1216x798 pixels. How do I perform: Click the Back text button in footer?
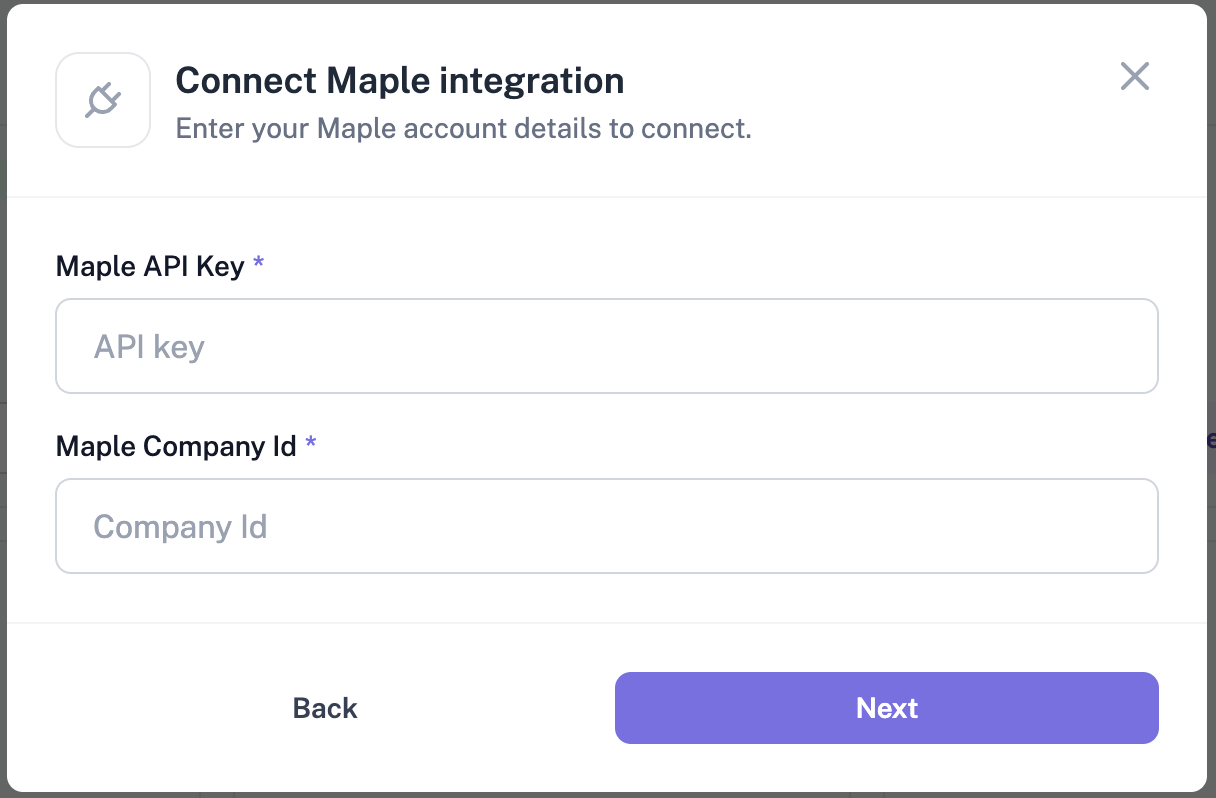click(x=325, y=708)
